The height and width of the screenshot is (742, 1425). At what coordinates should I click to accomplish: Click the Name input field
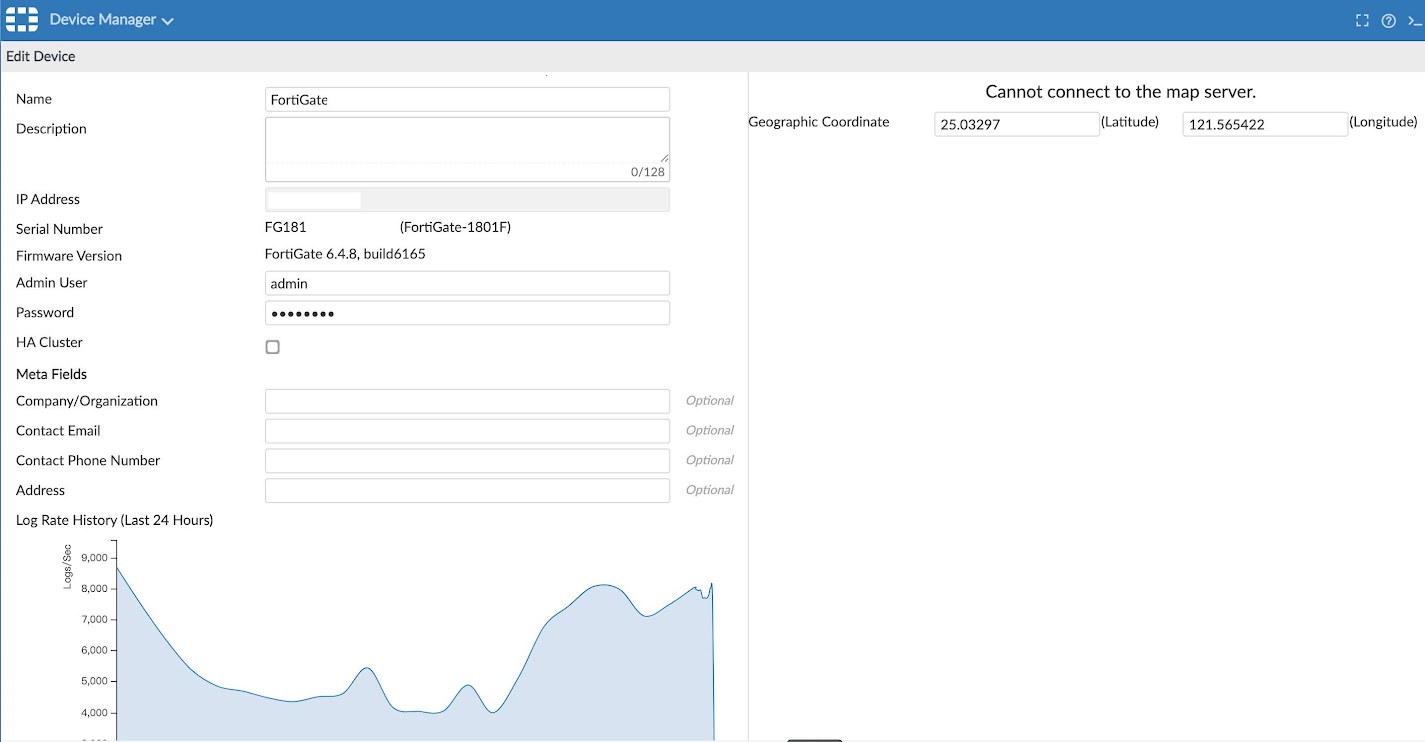tap(467, 99)
